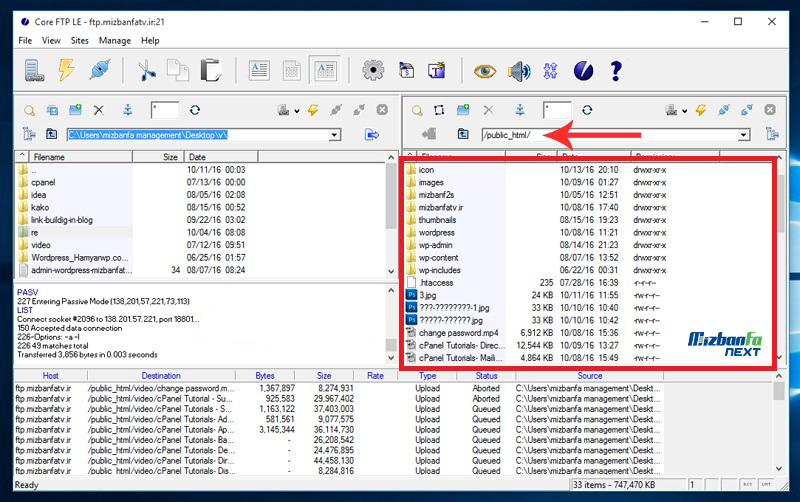
Task: Open the Manage menu
Action: click(x=115, y=41)
